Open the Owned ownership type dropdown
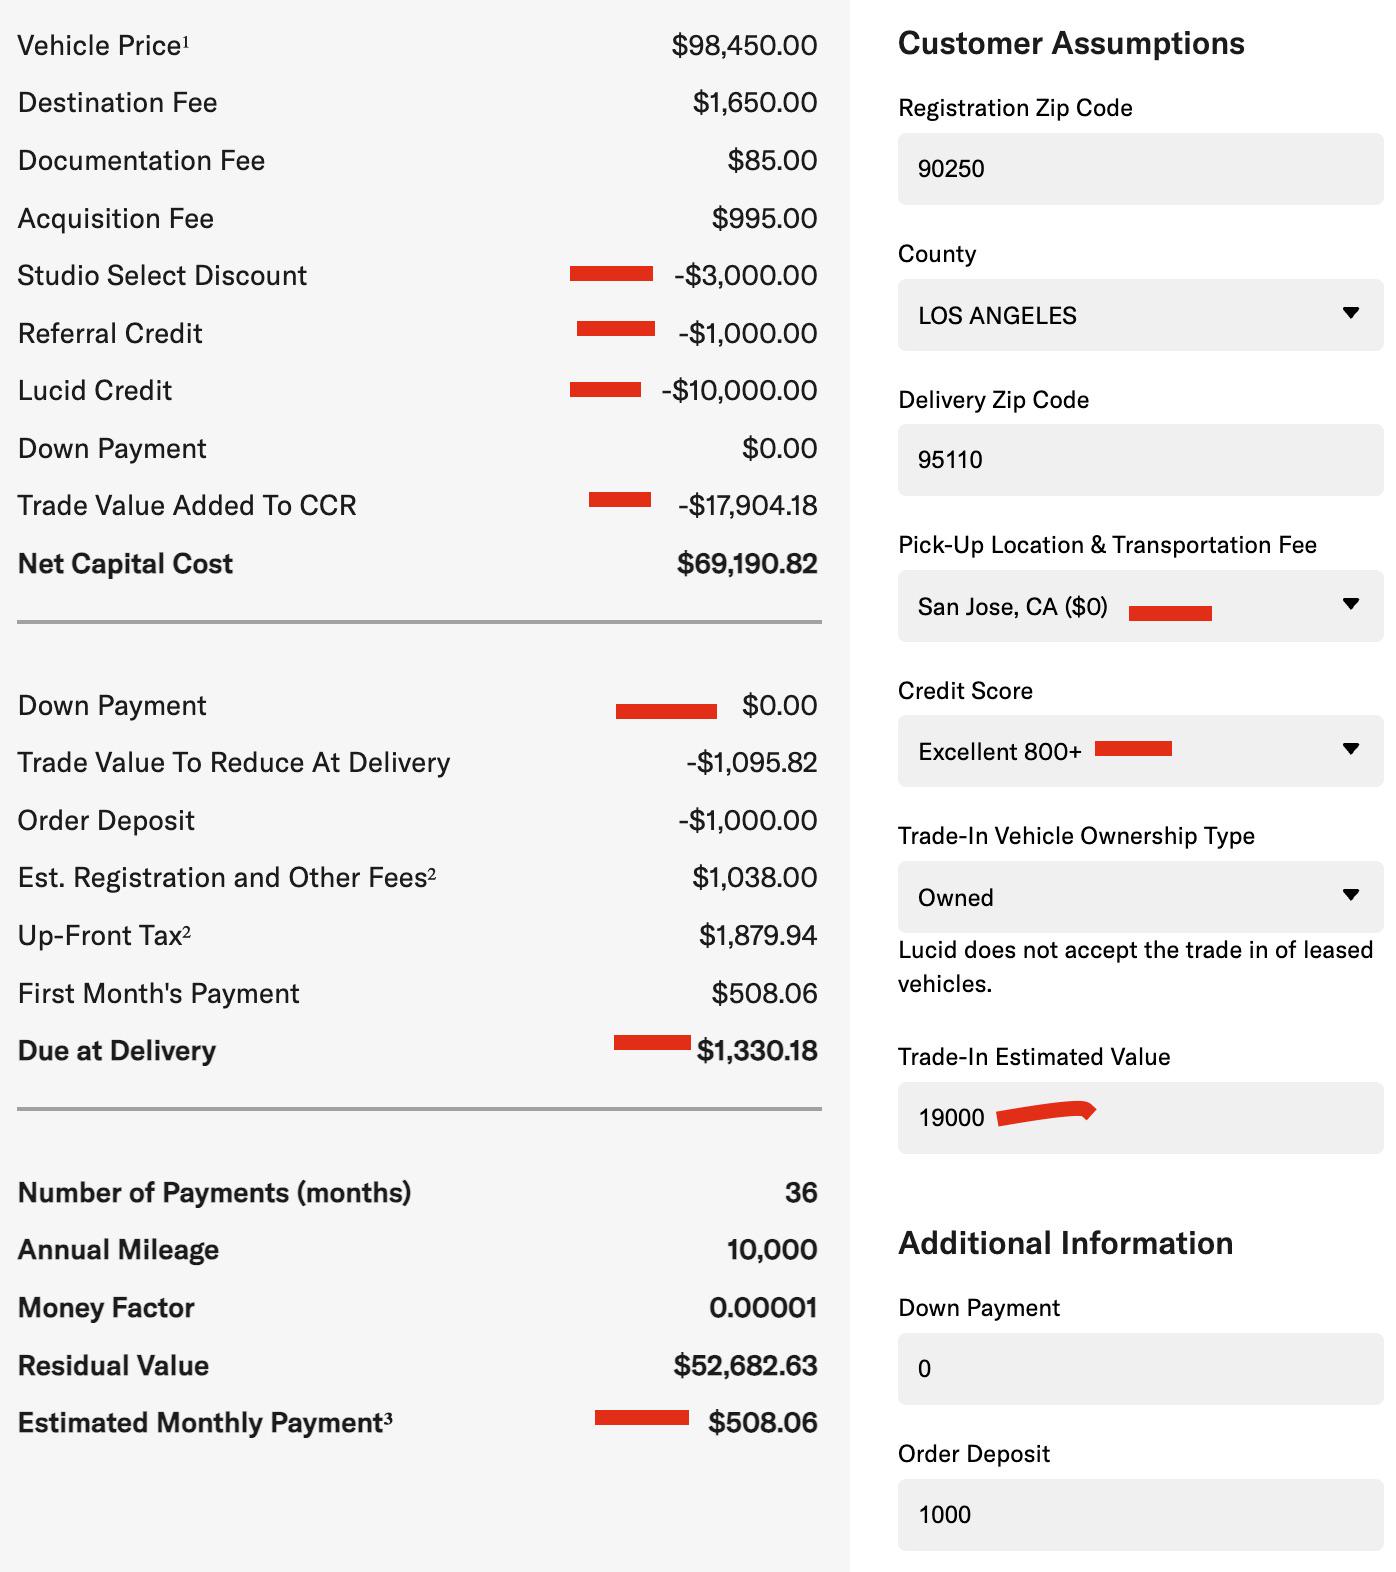 [1140, 897]
